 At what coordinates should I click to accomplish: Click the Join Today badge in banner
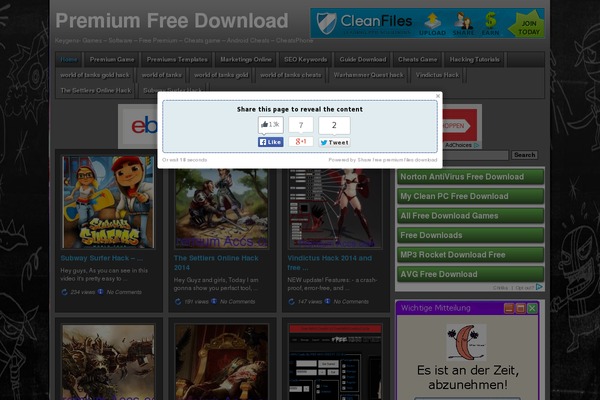click(x=528, y=26)
